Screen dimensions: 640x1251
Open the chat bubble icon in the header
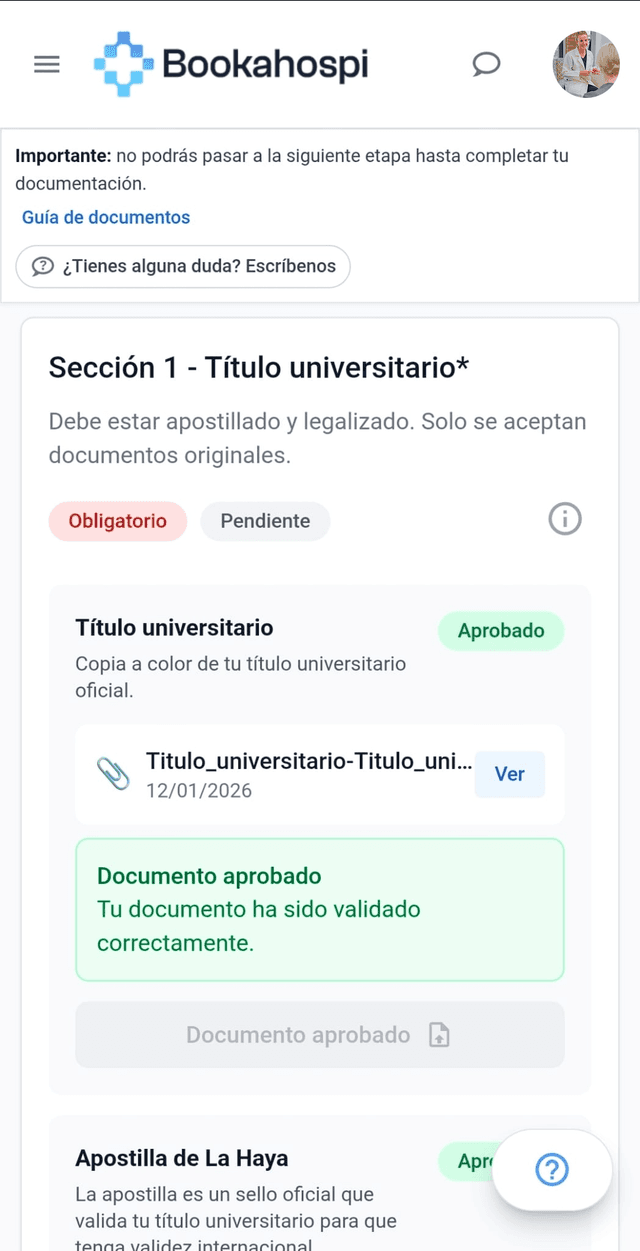point(486,63)
